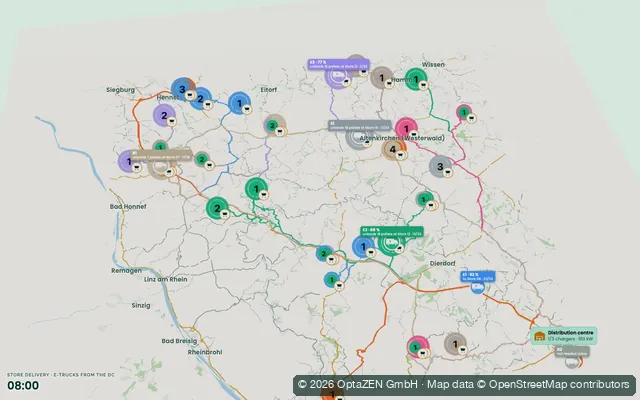
Task: Click small green 1 marker with blue ring
Action: pyautogui.click(x=332, y=280)
